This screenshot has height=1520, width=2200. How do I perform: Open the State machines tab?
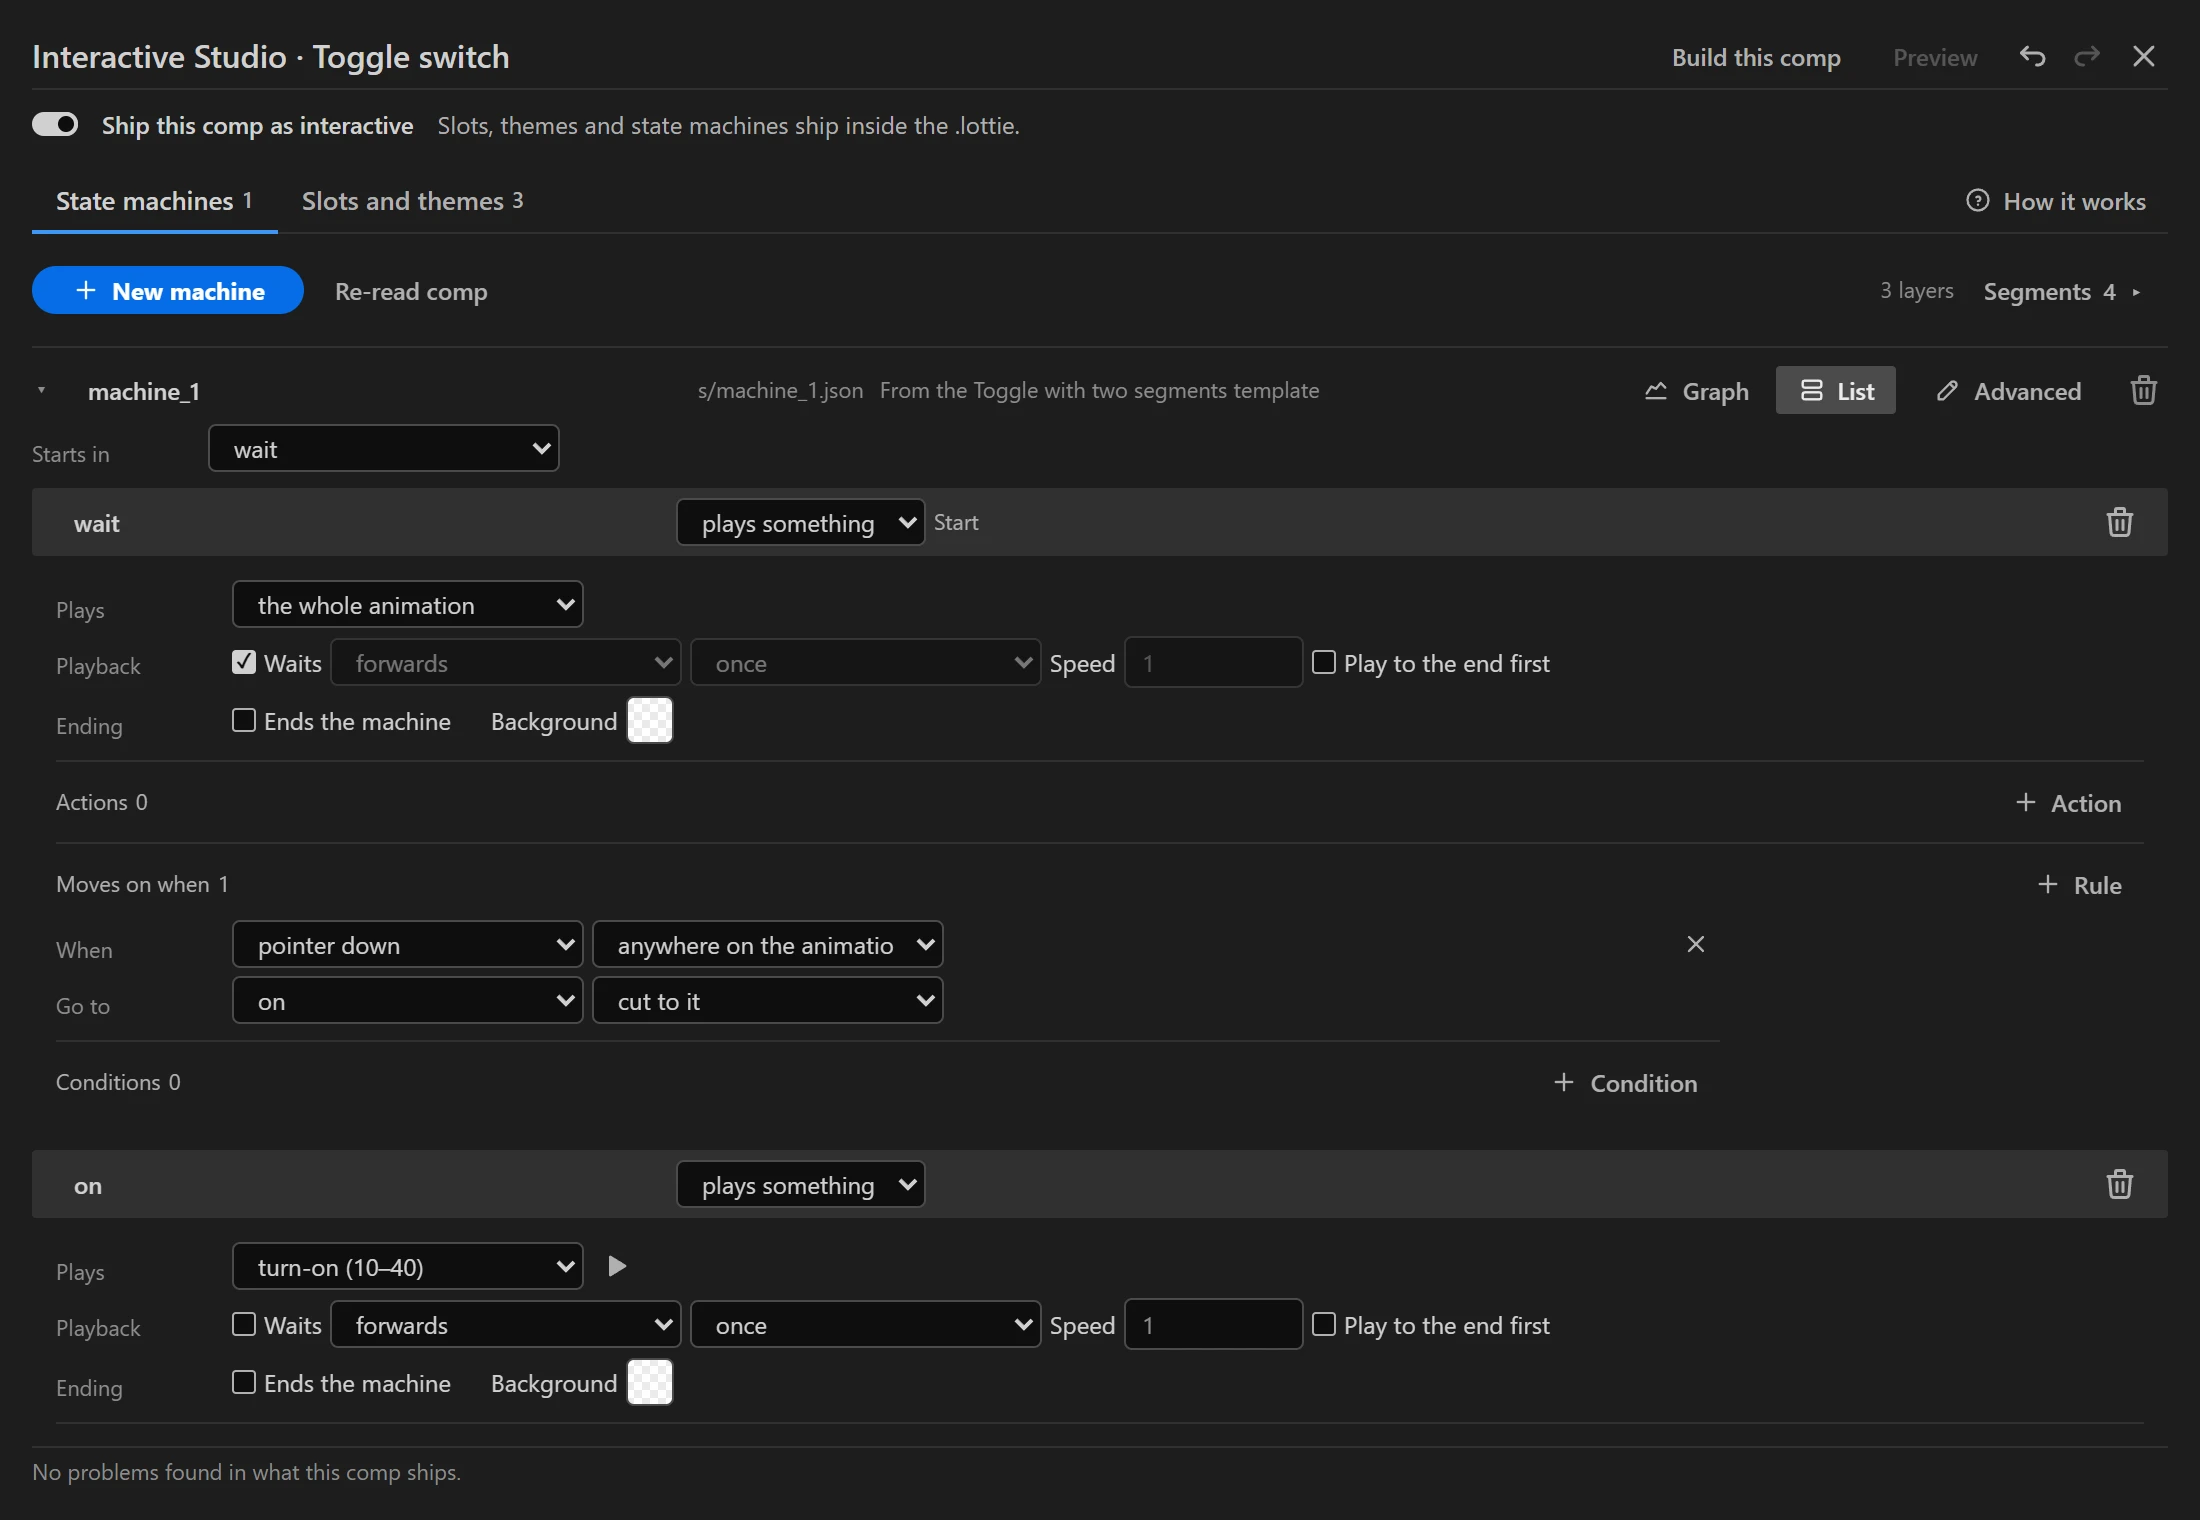pyautogui.click(x=154, y=201)
